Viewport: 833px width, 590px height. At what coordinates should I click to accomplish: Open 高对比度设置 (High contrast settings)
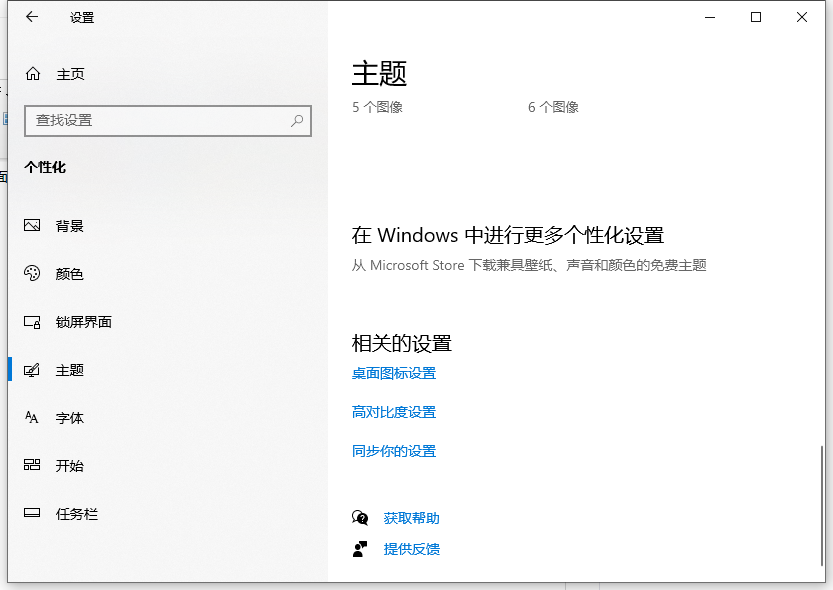tap(392, 412)
